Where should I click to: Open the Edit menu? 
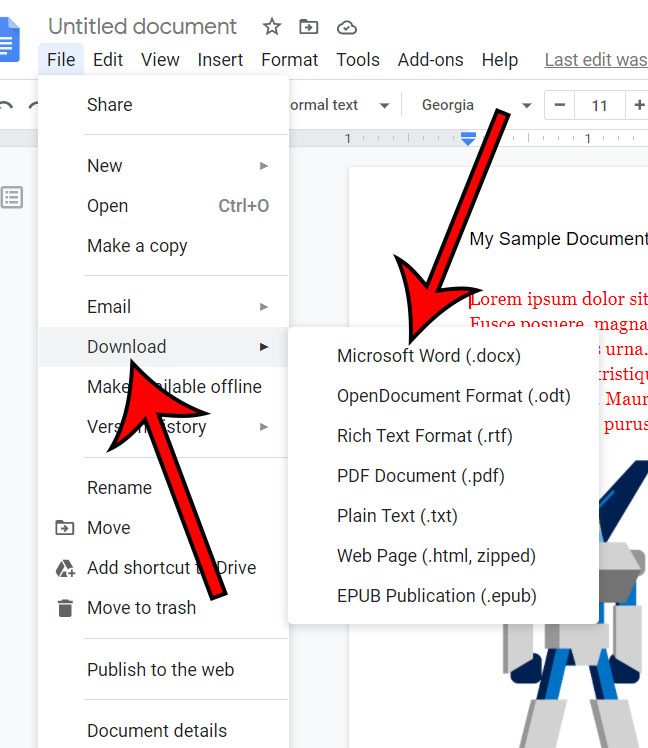pos(108,60)
